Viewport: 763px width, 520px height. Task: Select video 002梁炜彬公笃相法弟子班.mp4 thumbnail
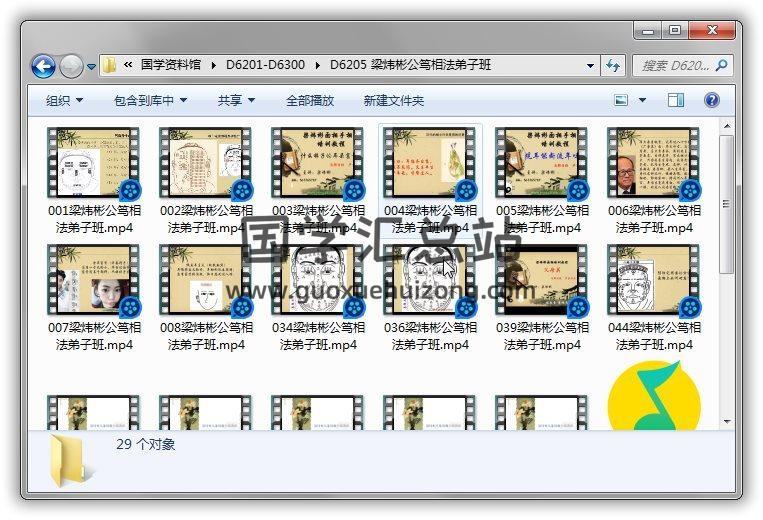[x=205, y=162]
